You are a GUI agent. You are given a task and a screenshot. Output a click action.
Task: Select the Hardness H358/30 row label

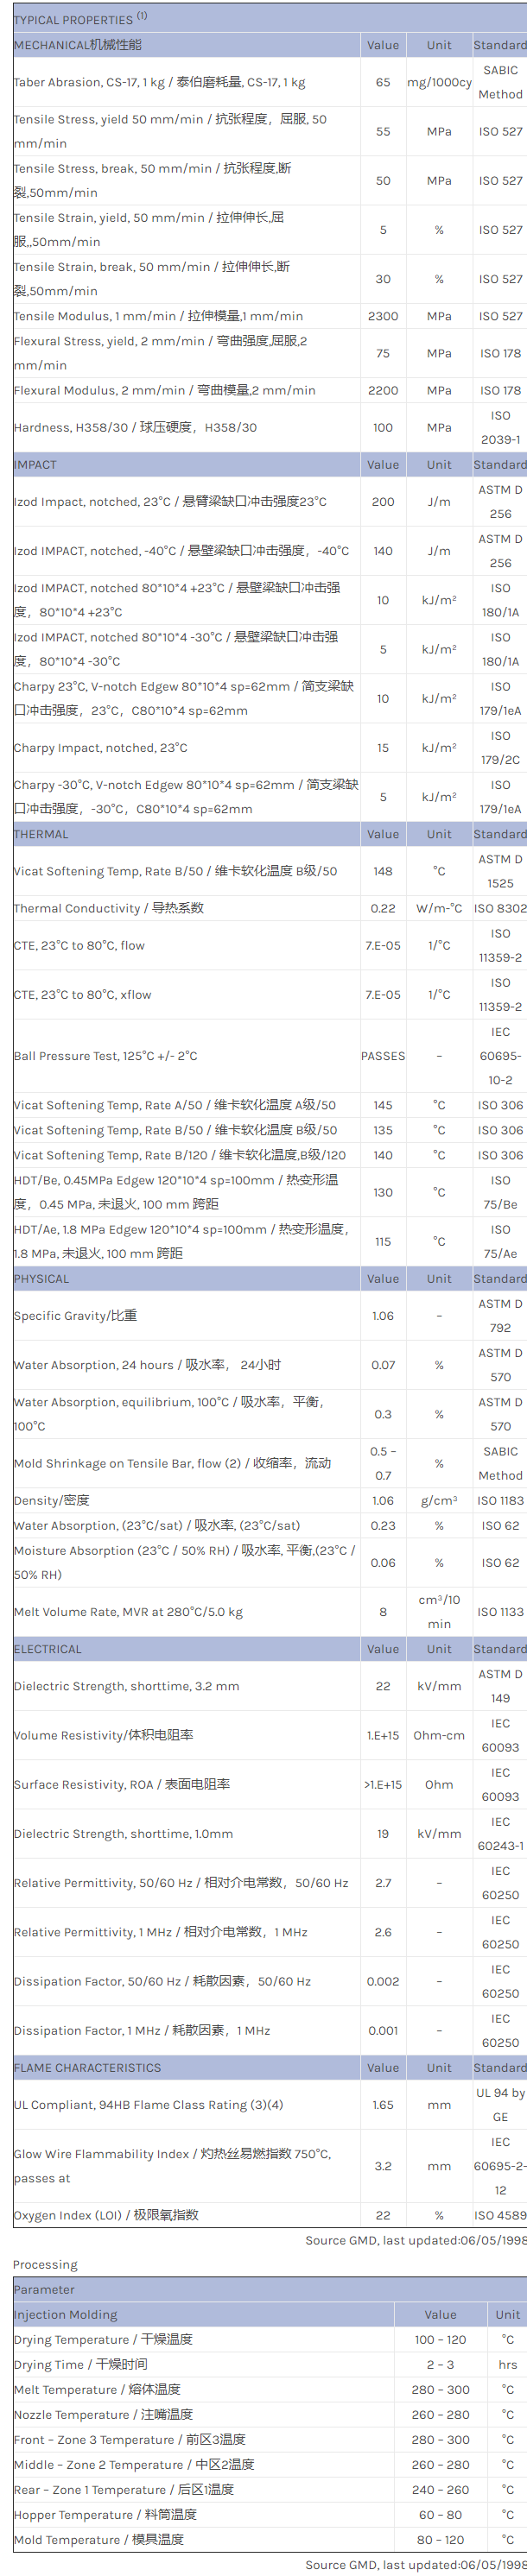pyautogui.click(x=135, y=428)
